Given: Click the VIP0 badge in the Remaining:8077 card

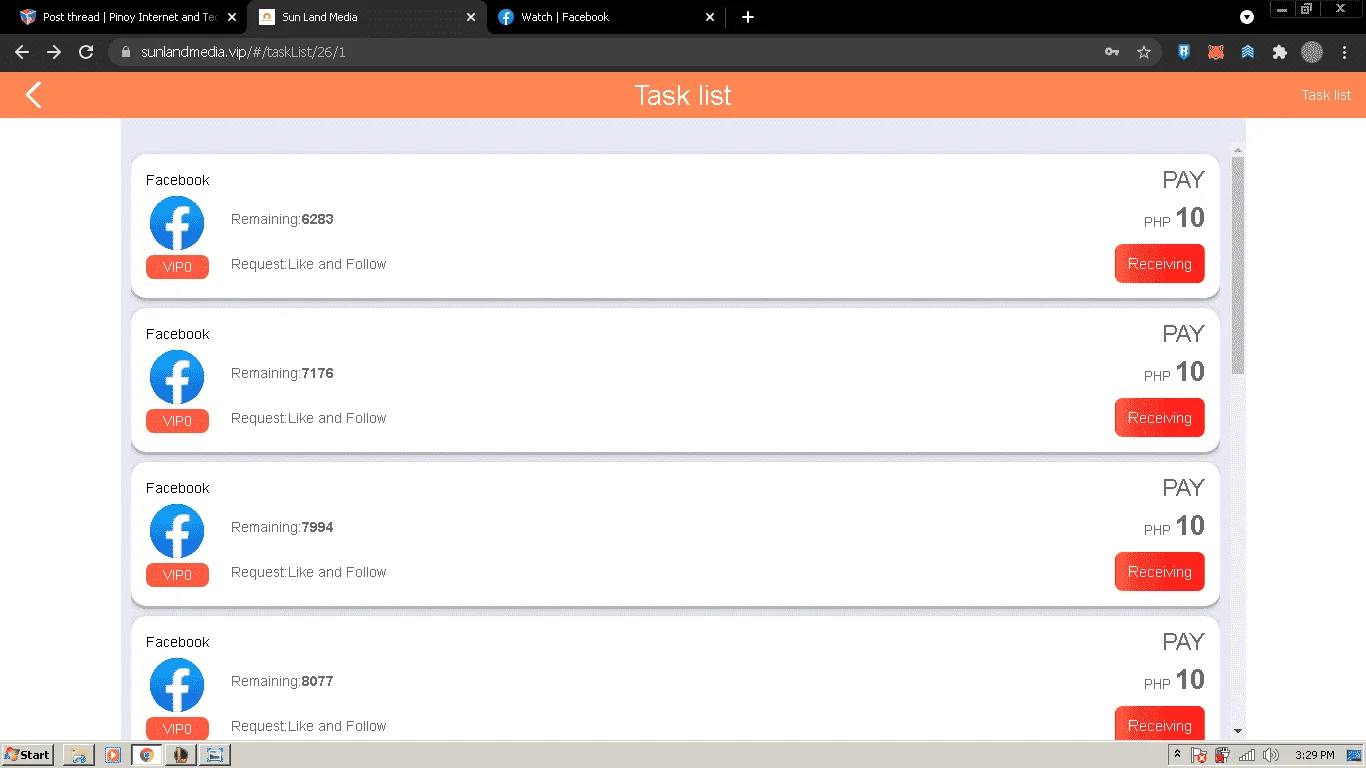Looking at the screenshot, I should point(177,728).
